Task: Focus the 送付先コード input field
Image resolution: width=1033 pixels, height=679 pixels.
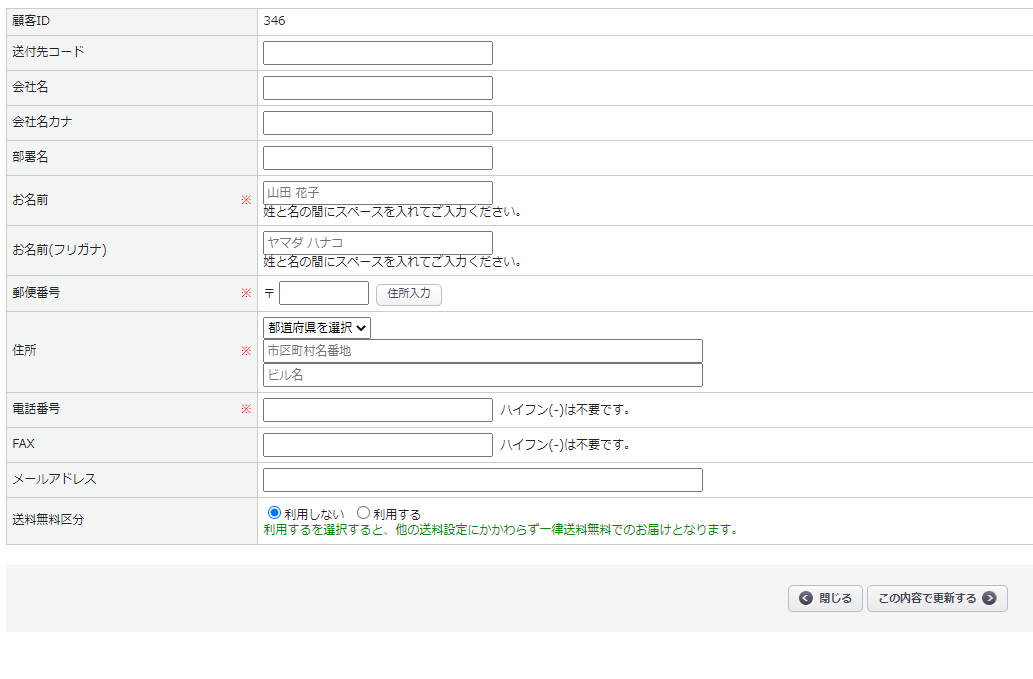Action: point(378,53)
